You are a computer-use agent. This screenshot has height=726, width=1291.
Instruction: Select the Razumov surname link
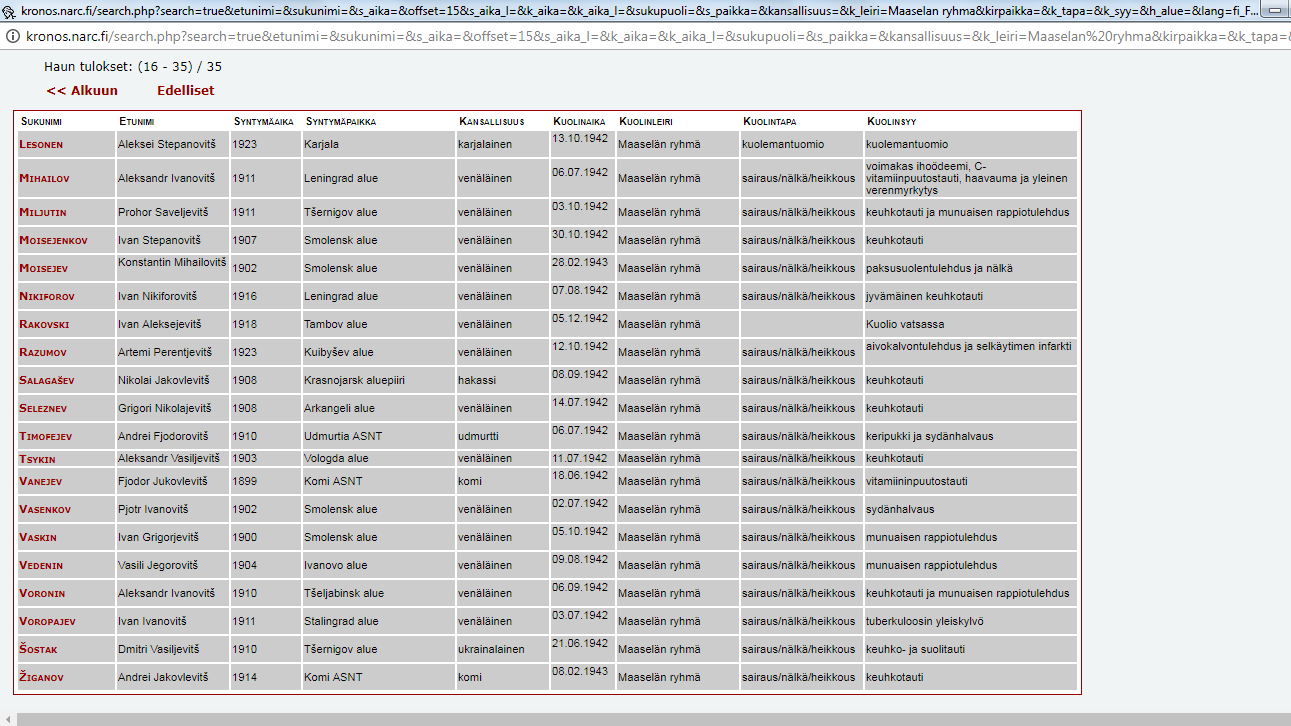coord(42,353)
